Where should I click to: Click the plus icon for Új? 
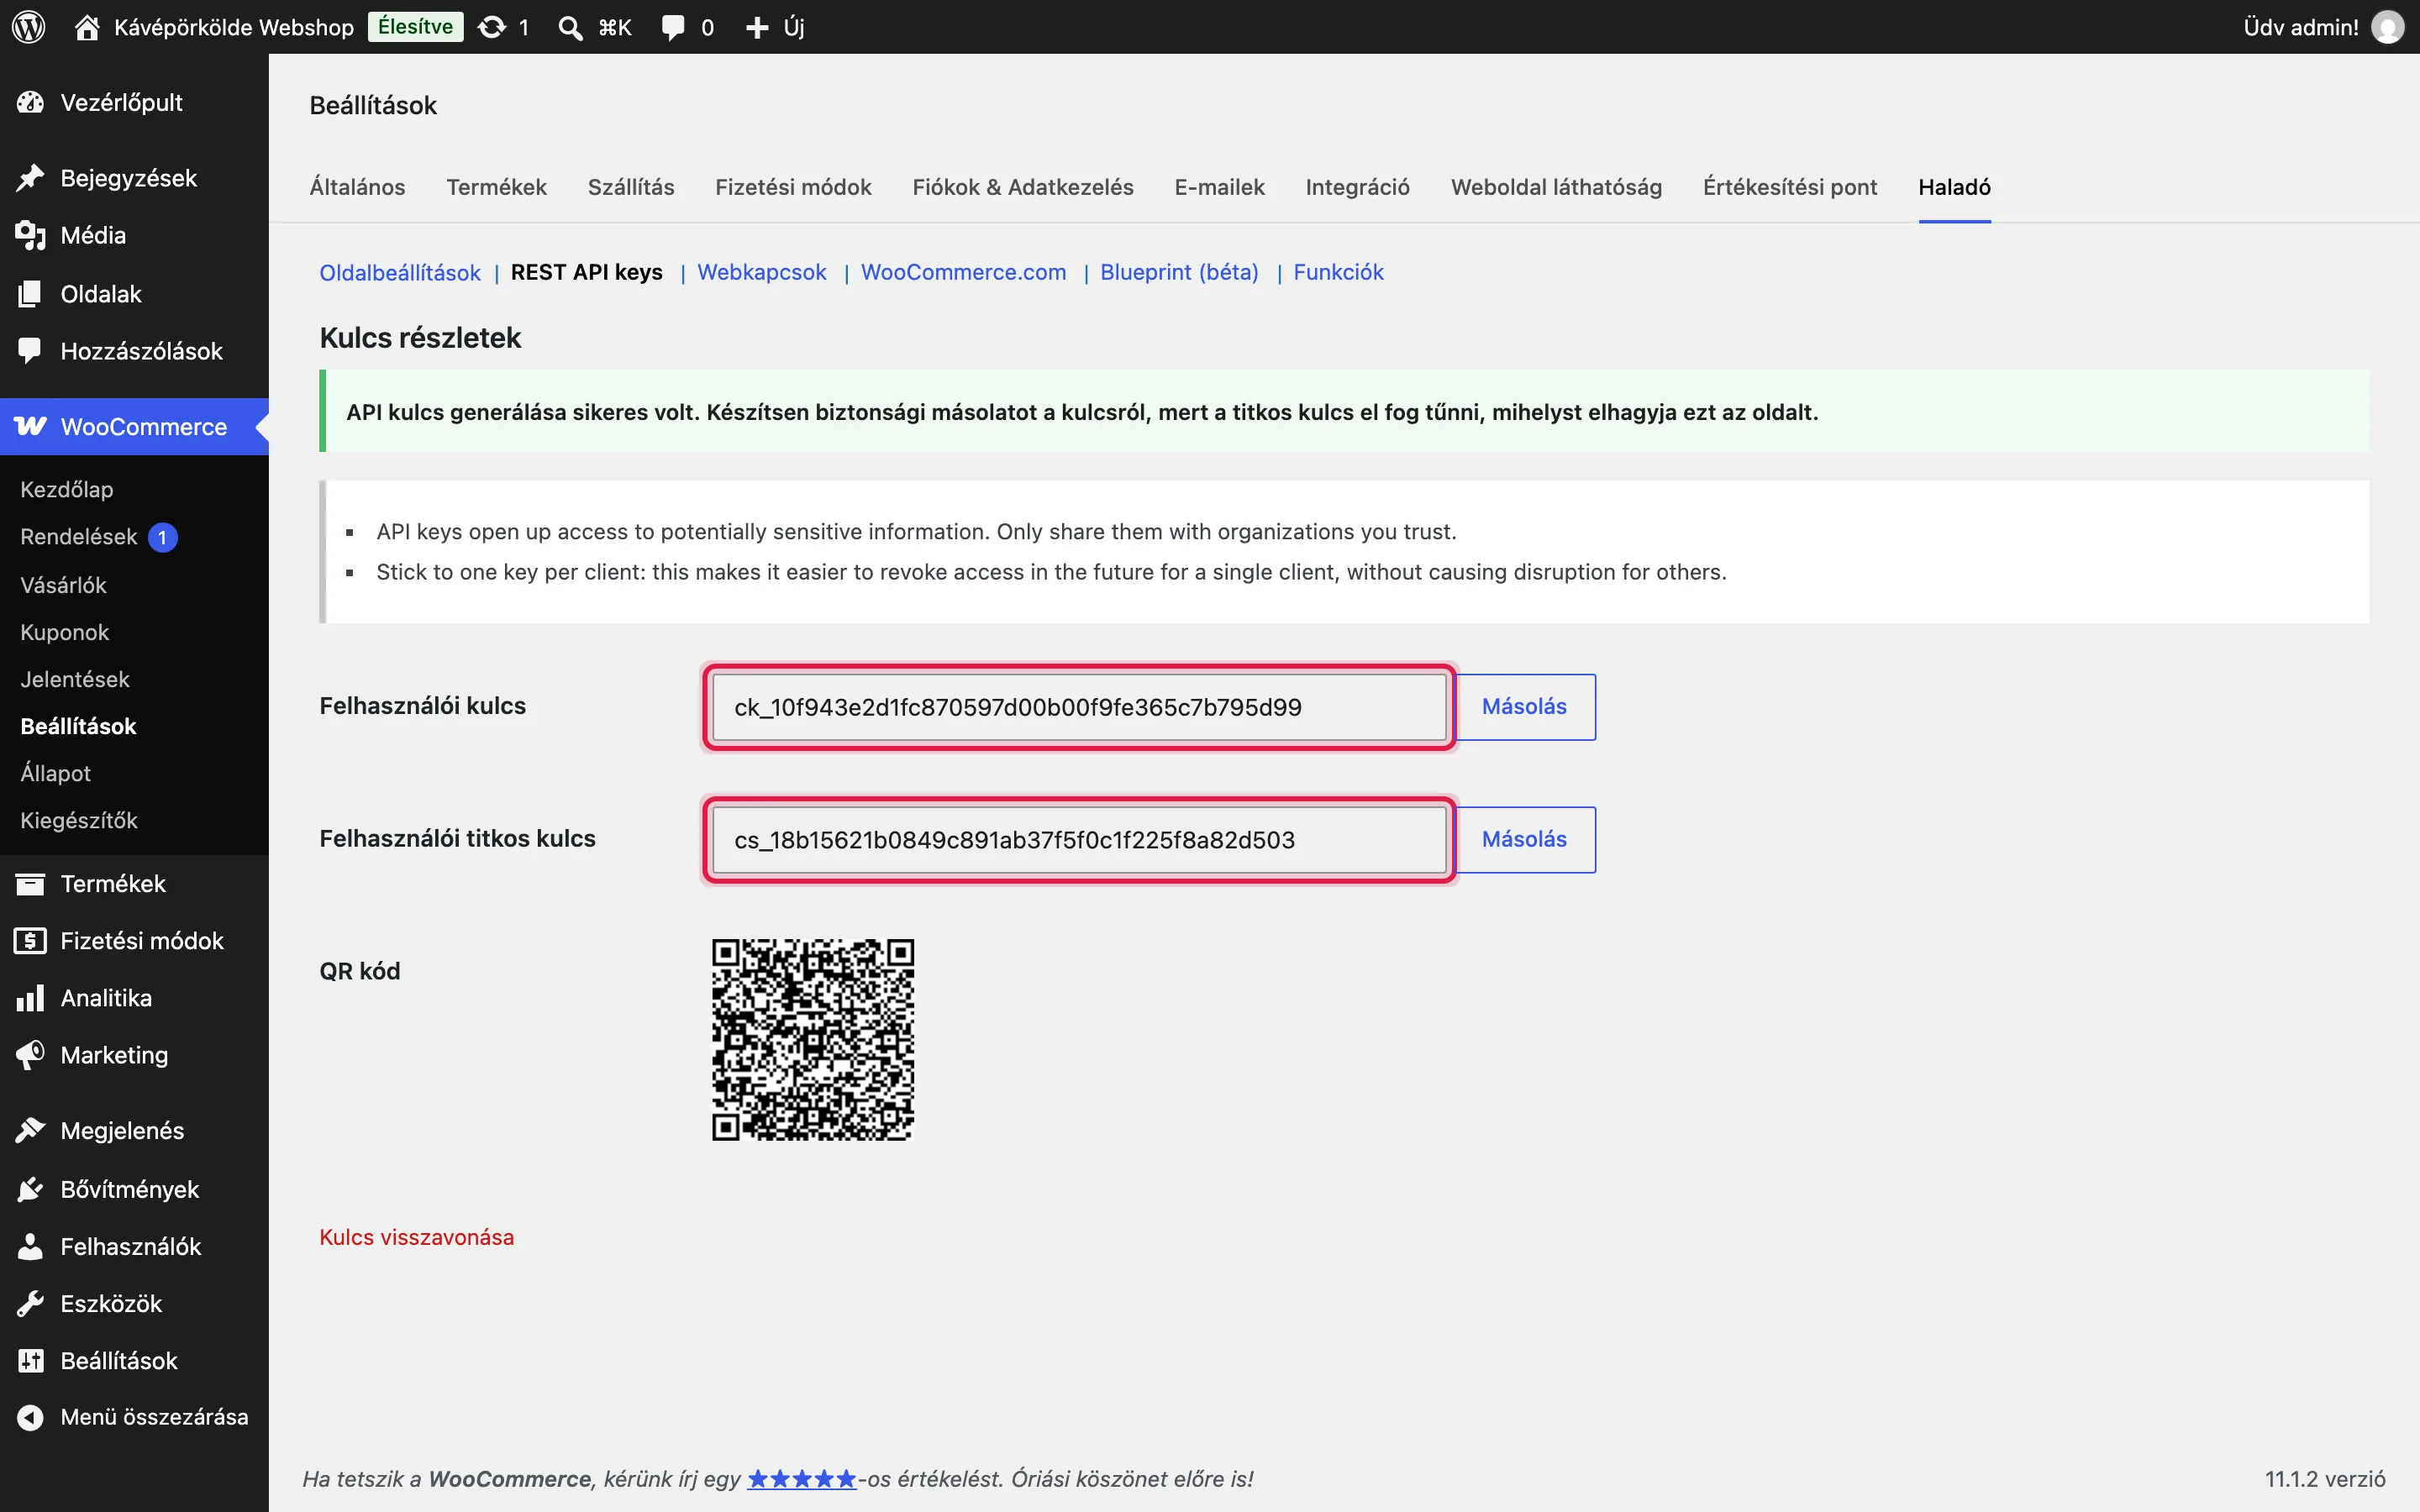(757, 27)
